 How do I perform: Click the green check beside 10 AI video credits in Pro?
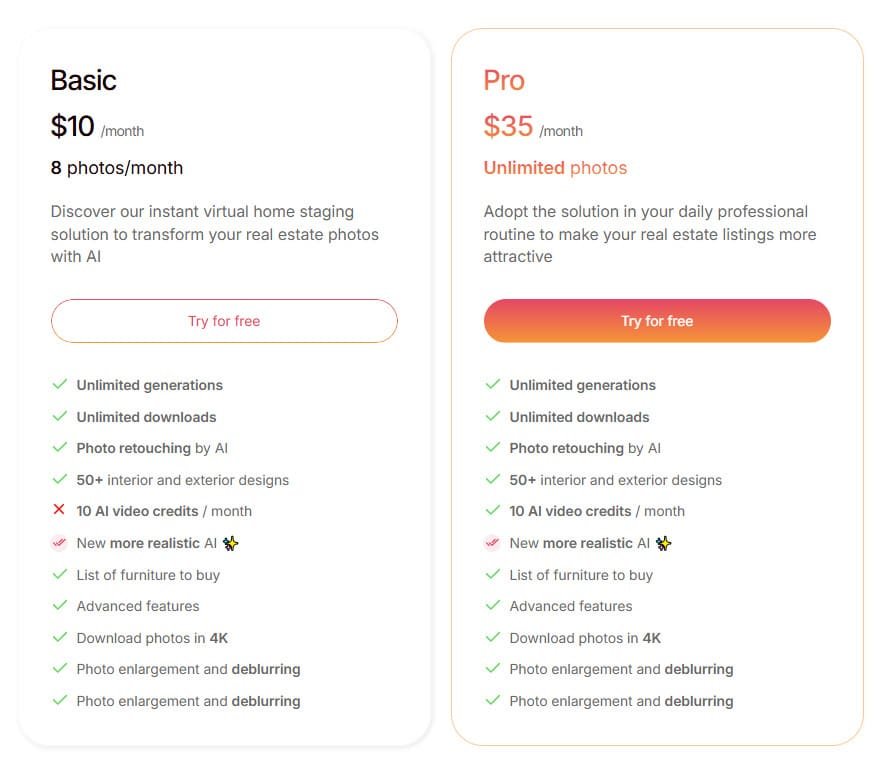492,511
